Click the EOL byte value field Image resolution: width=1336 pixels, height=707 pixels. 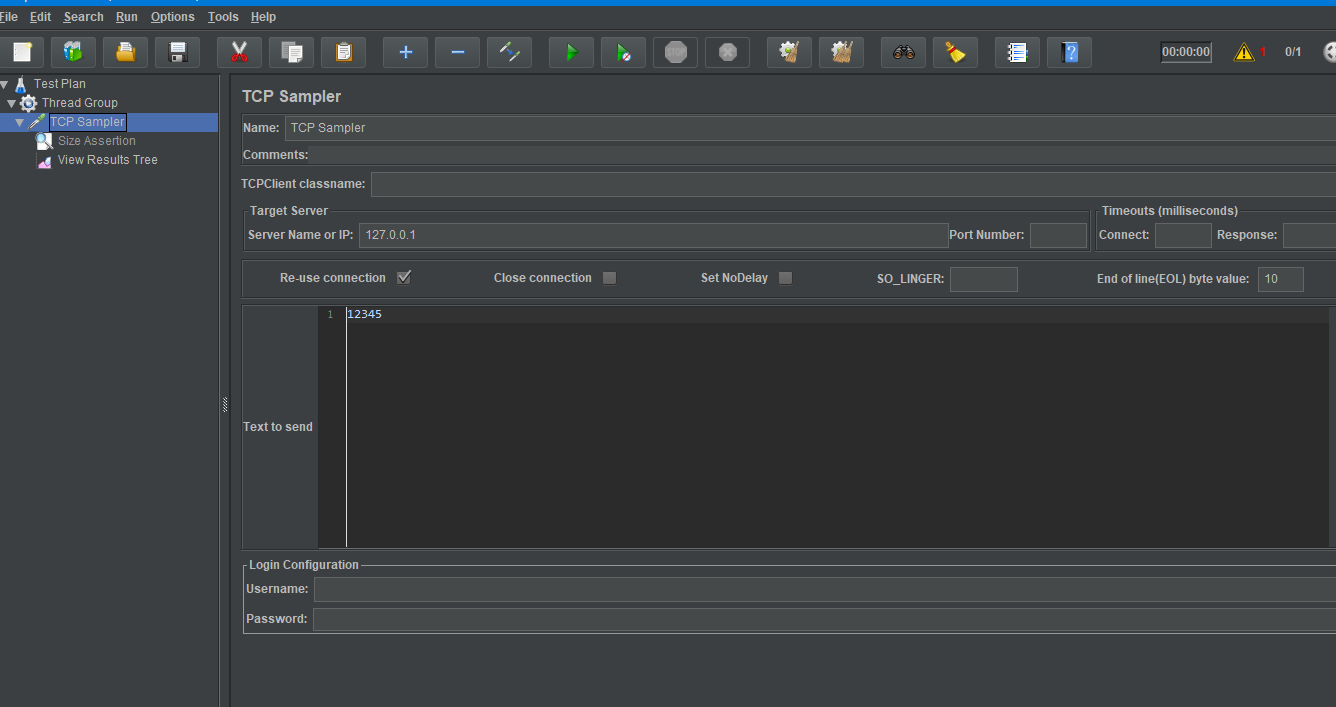click(1281, 279)
